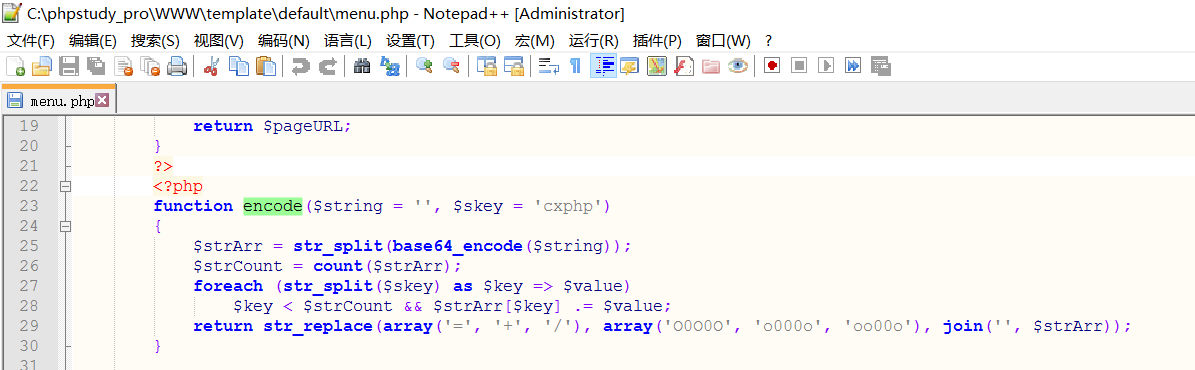Image resolution: width=1195 pixels, height=370 pixels.
Task: Click line number 29 in the margin
Action: (x=28, y=326)
